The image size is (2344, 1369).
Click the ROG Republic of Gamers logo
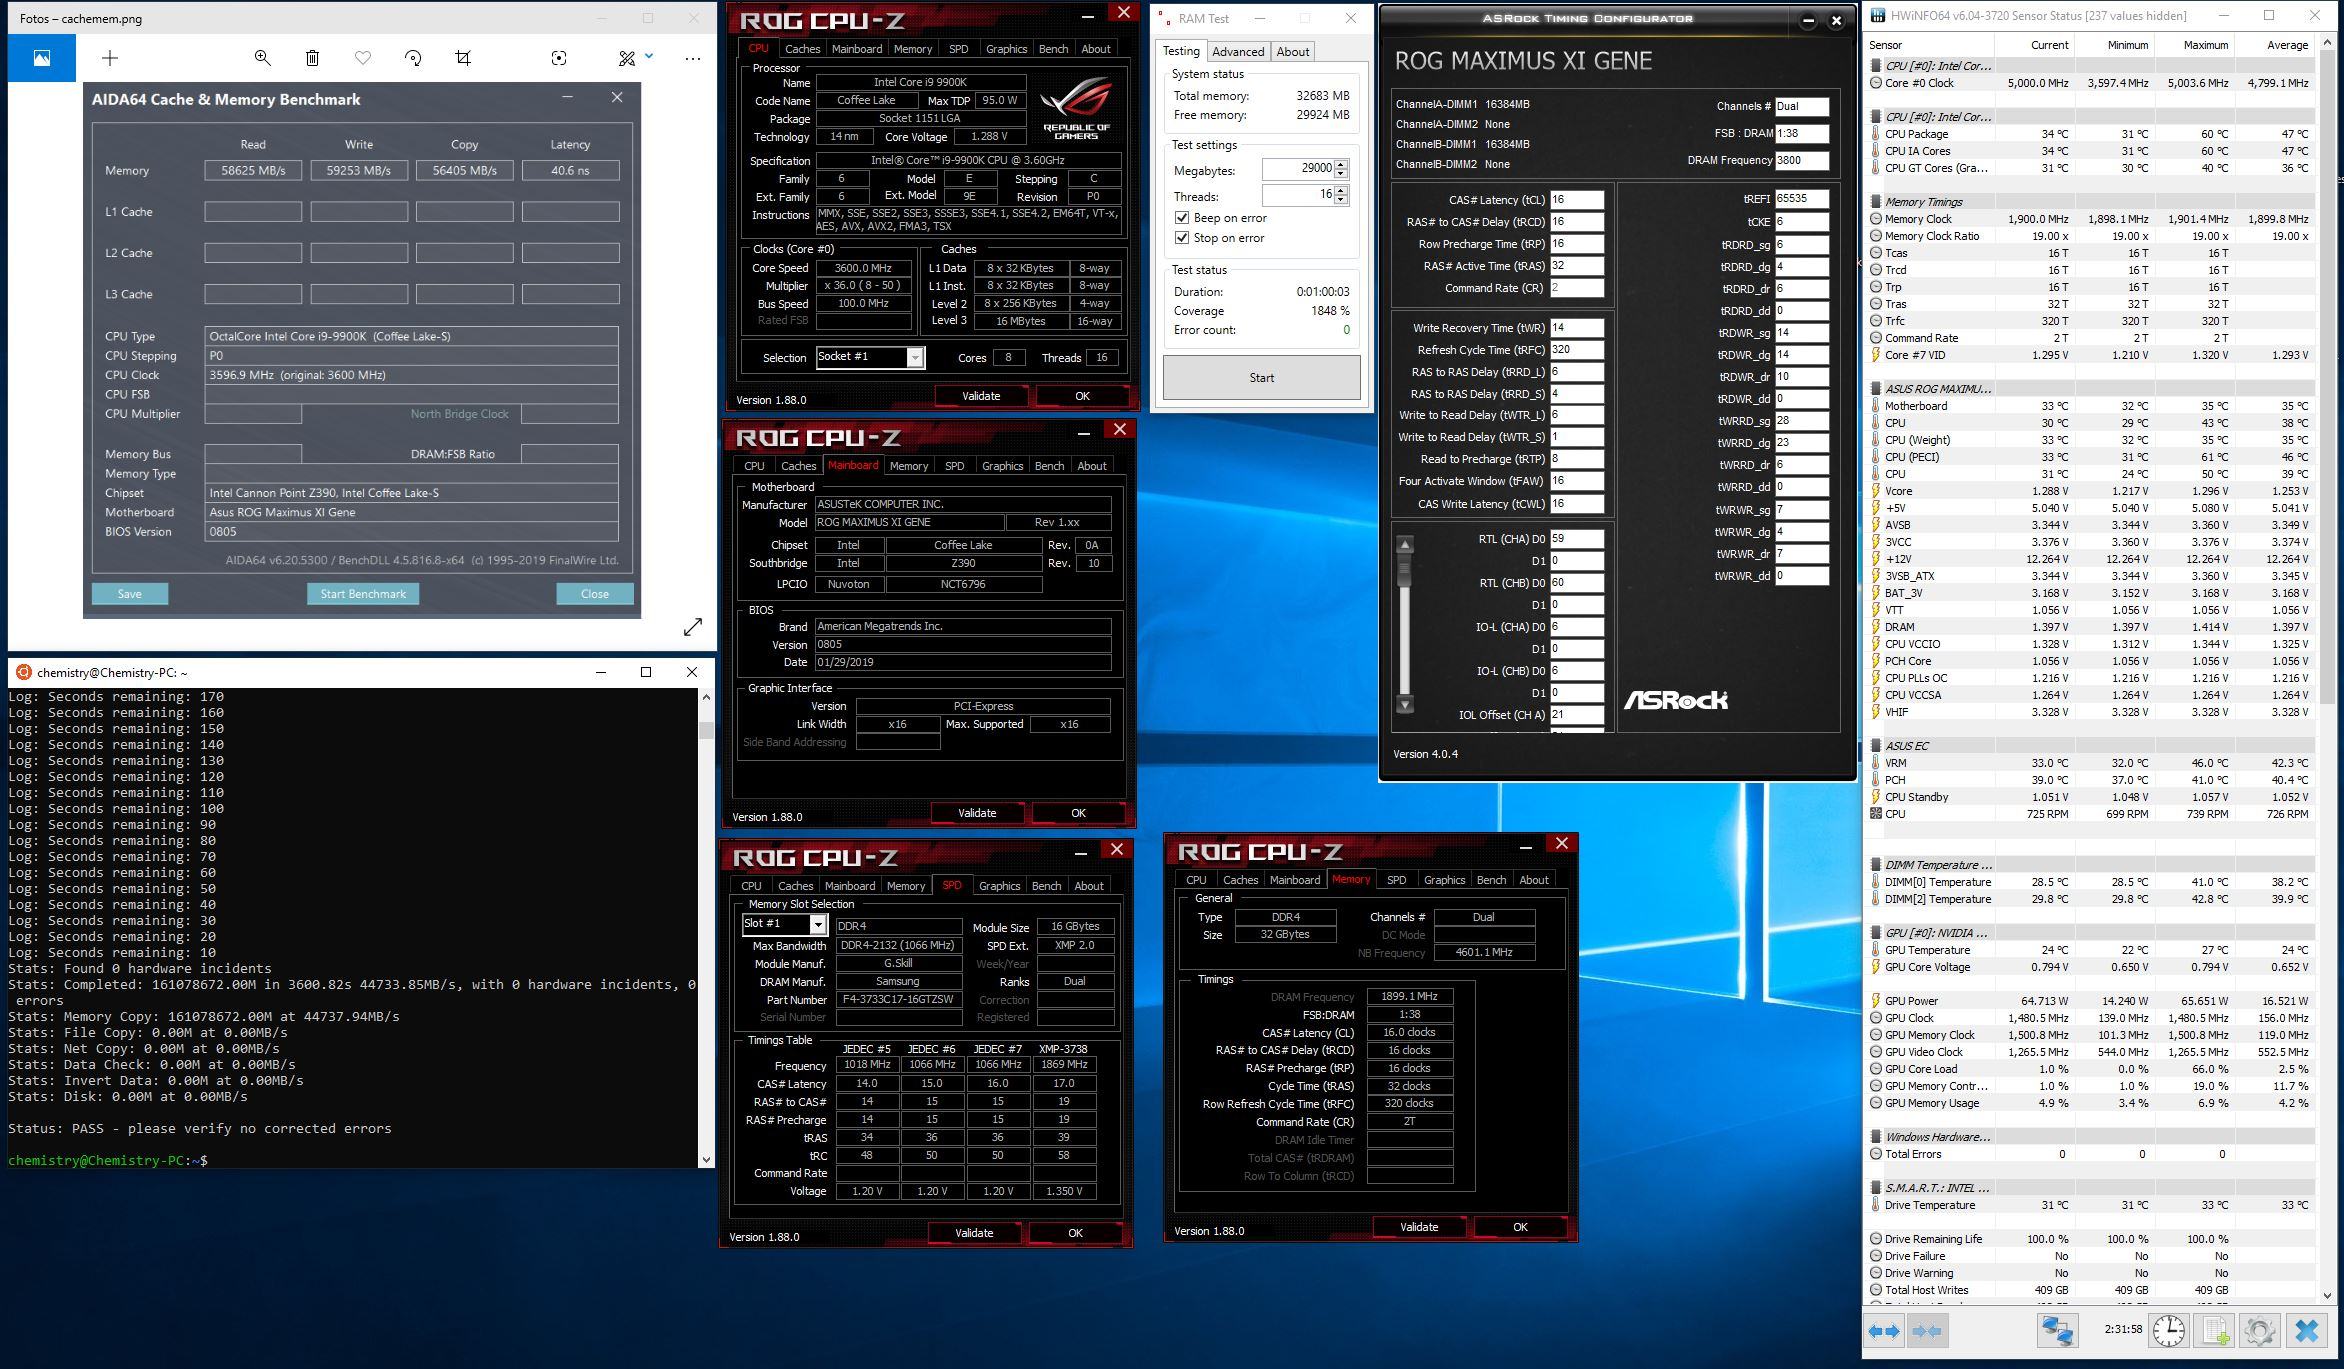point(1076,107)
